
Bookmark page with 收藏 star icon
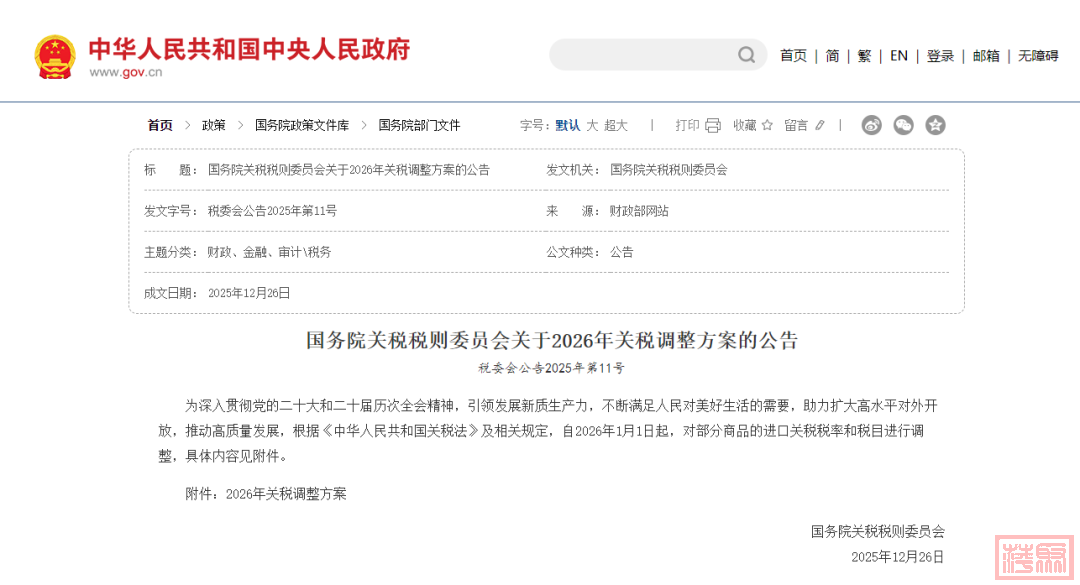point(767,125)
